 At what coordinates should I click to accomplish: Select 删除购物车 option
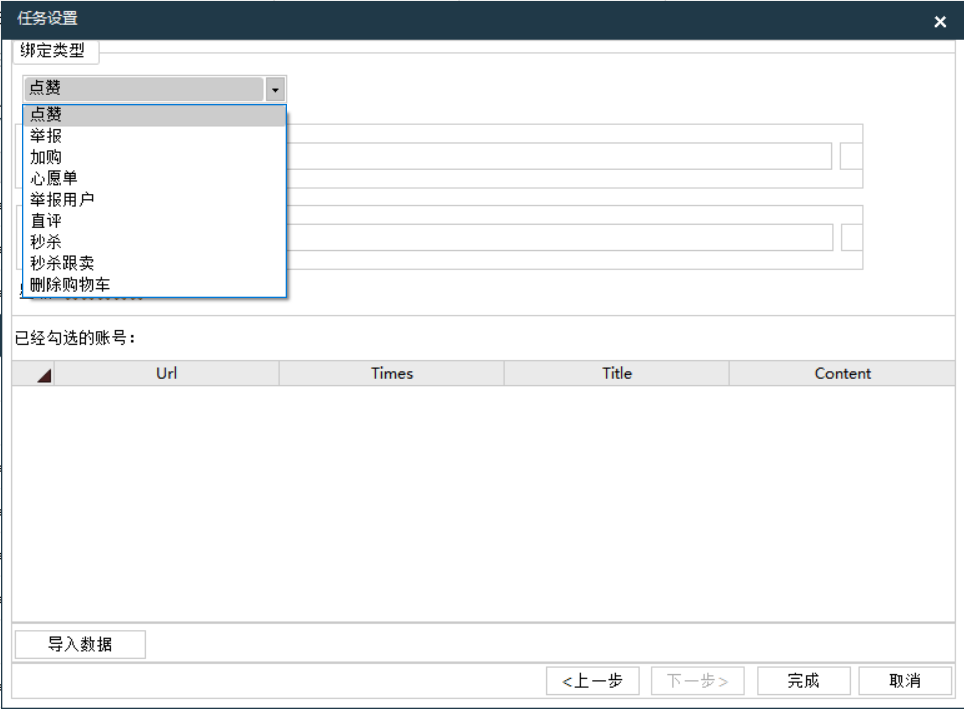pyautogui.click(x=155, y=285)
